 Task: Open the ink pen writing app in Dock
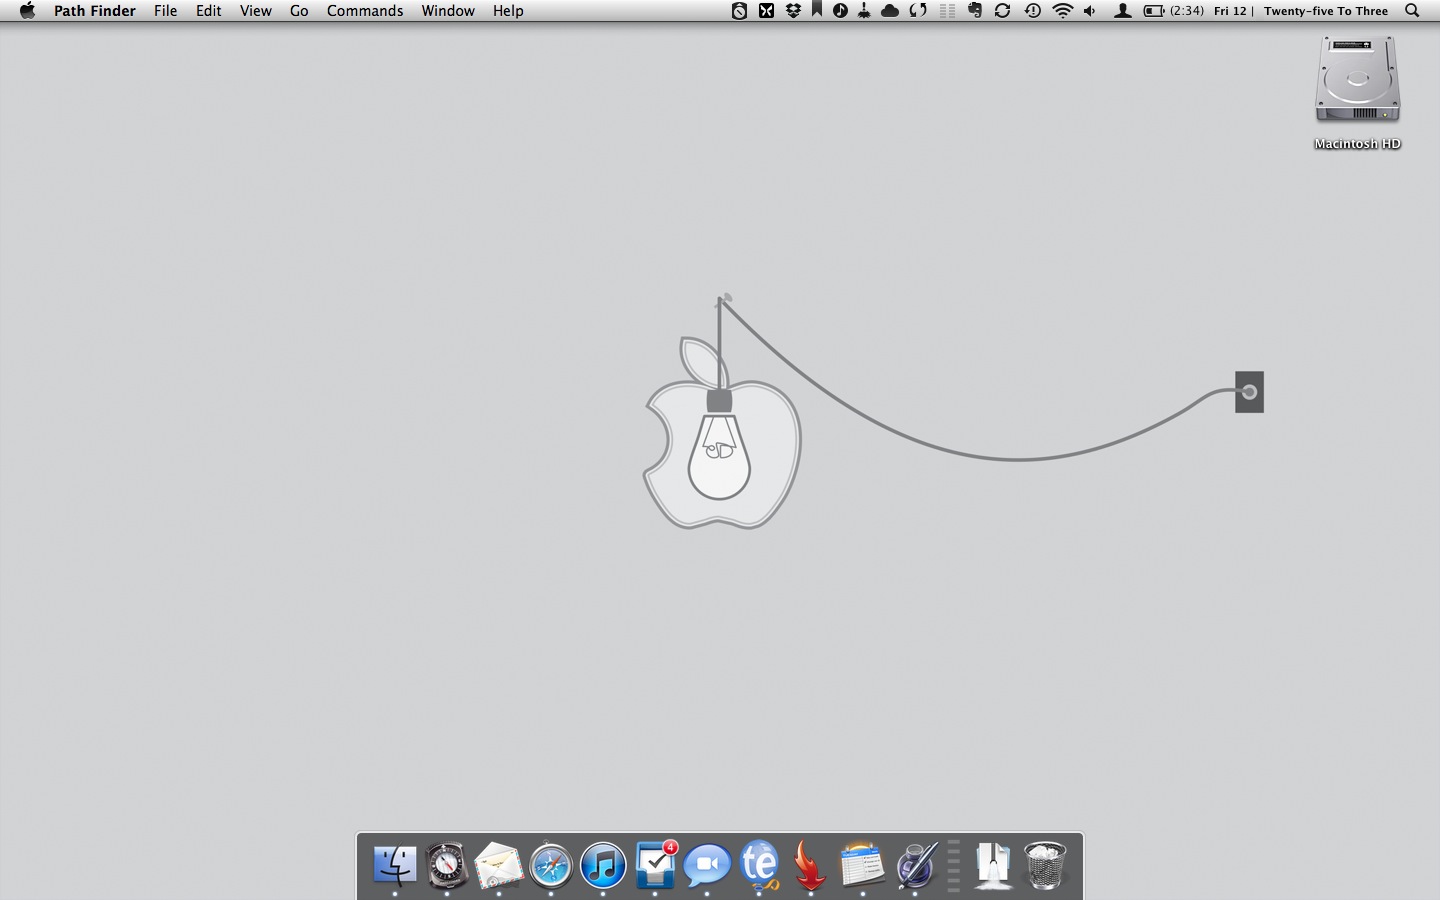(x=915, y=865)
